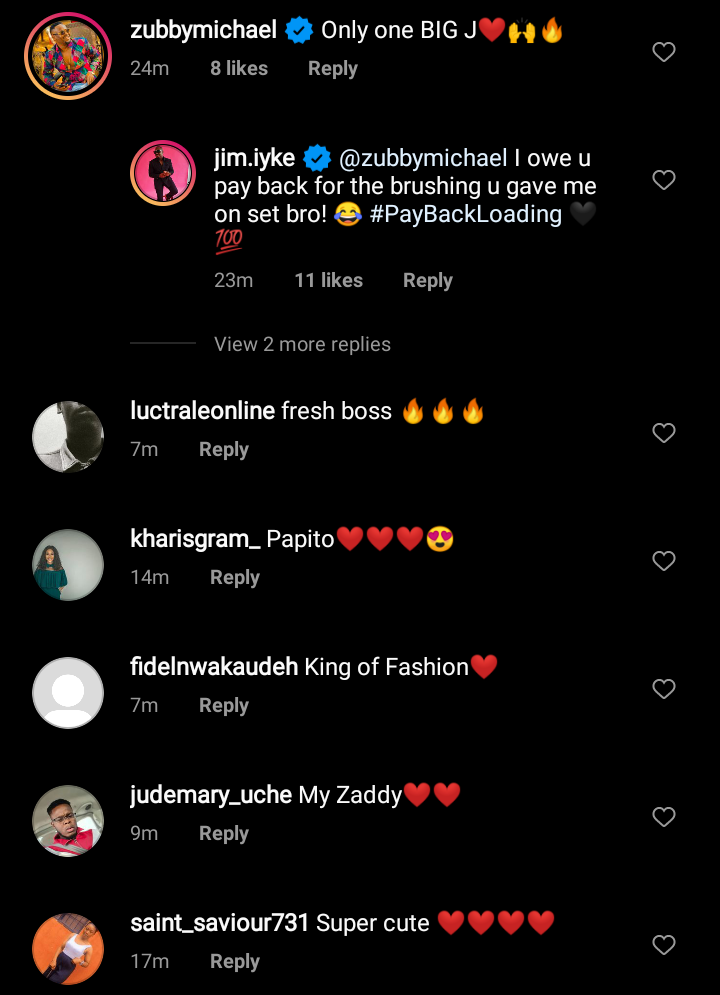
Task: Open the @zubbymichael mention link
Action: [425, 158]
